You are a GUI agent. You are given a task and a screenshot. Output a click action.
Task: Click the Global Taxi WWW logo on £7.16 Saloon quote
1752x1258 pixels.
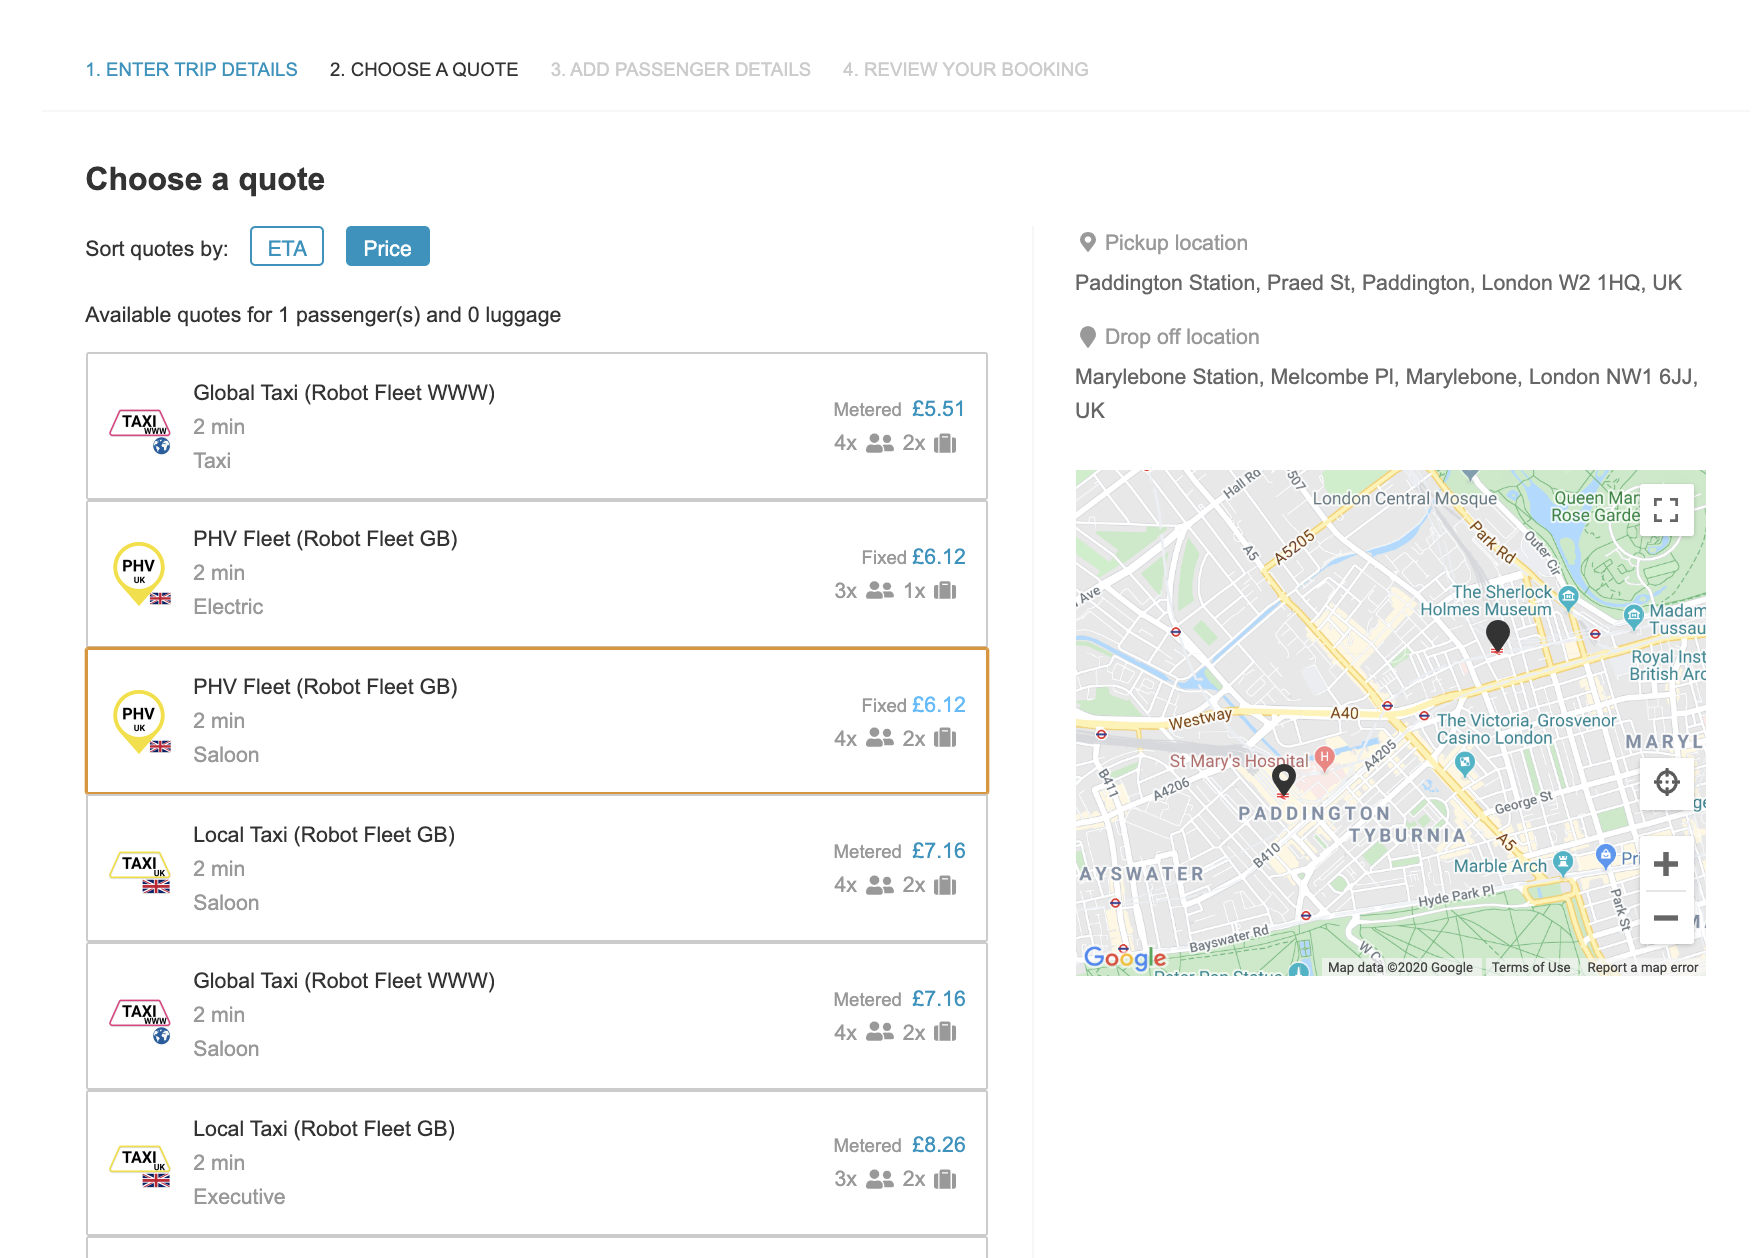pos(140,1020)
